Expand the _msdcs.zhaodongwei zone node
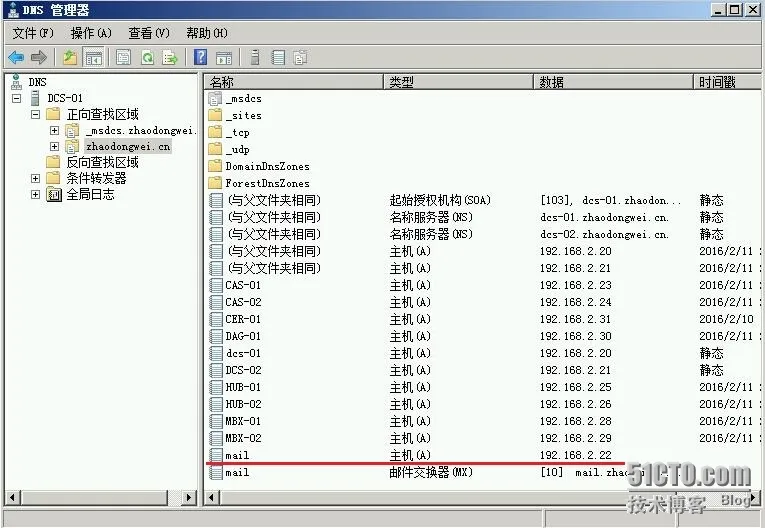The width and height of the screenshot is (765, 528). tap(54, 130)
